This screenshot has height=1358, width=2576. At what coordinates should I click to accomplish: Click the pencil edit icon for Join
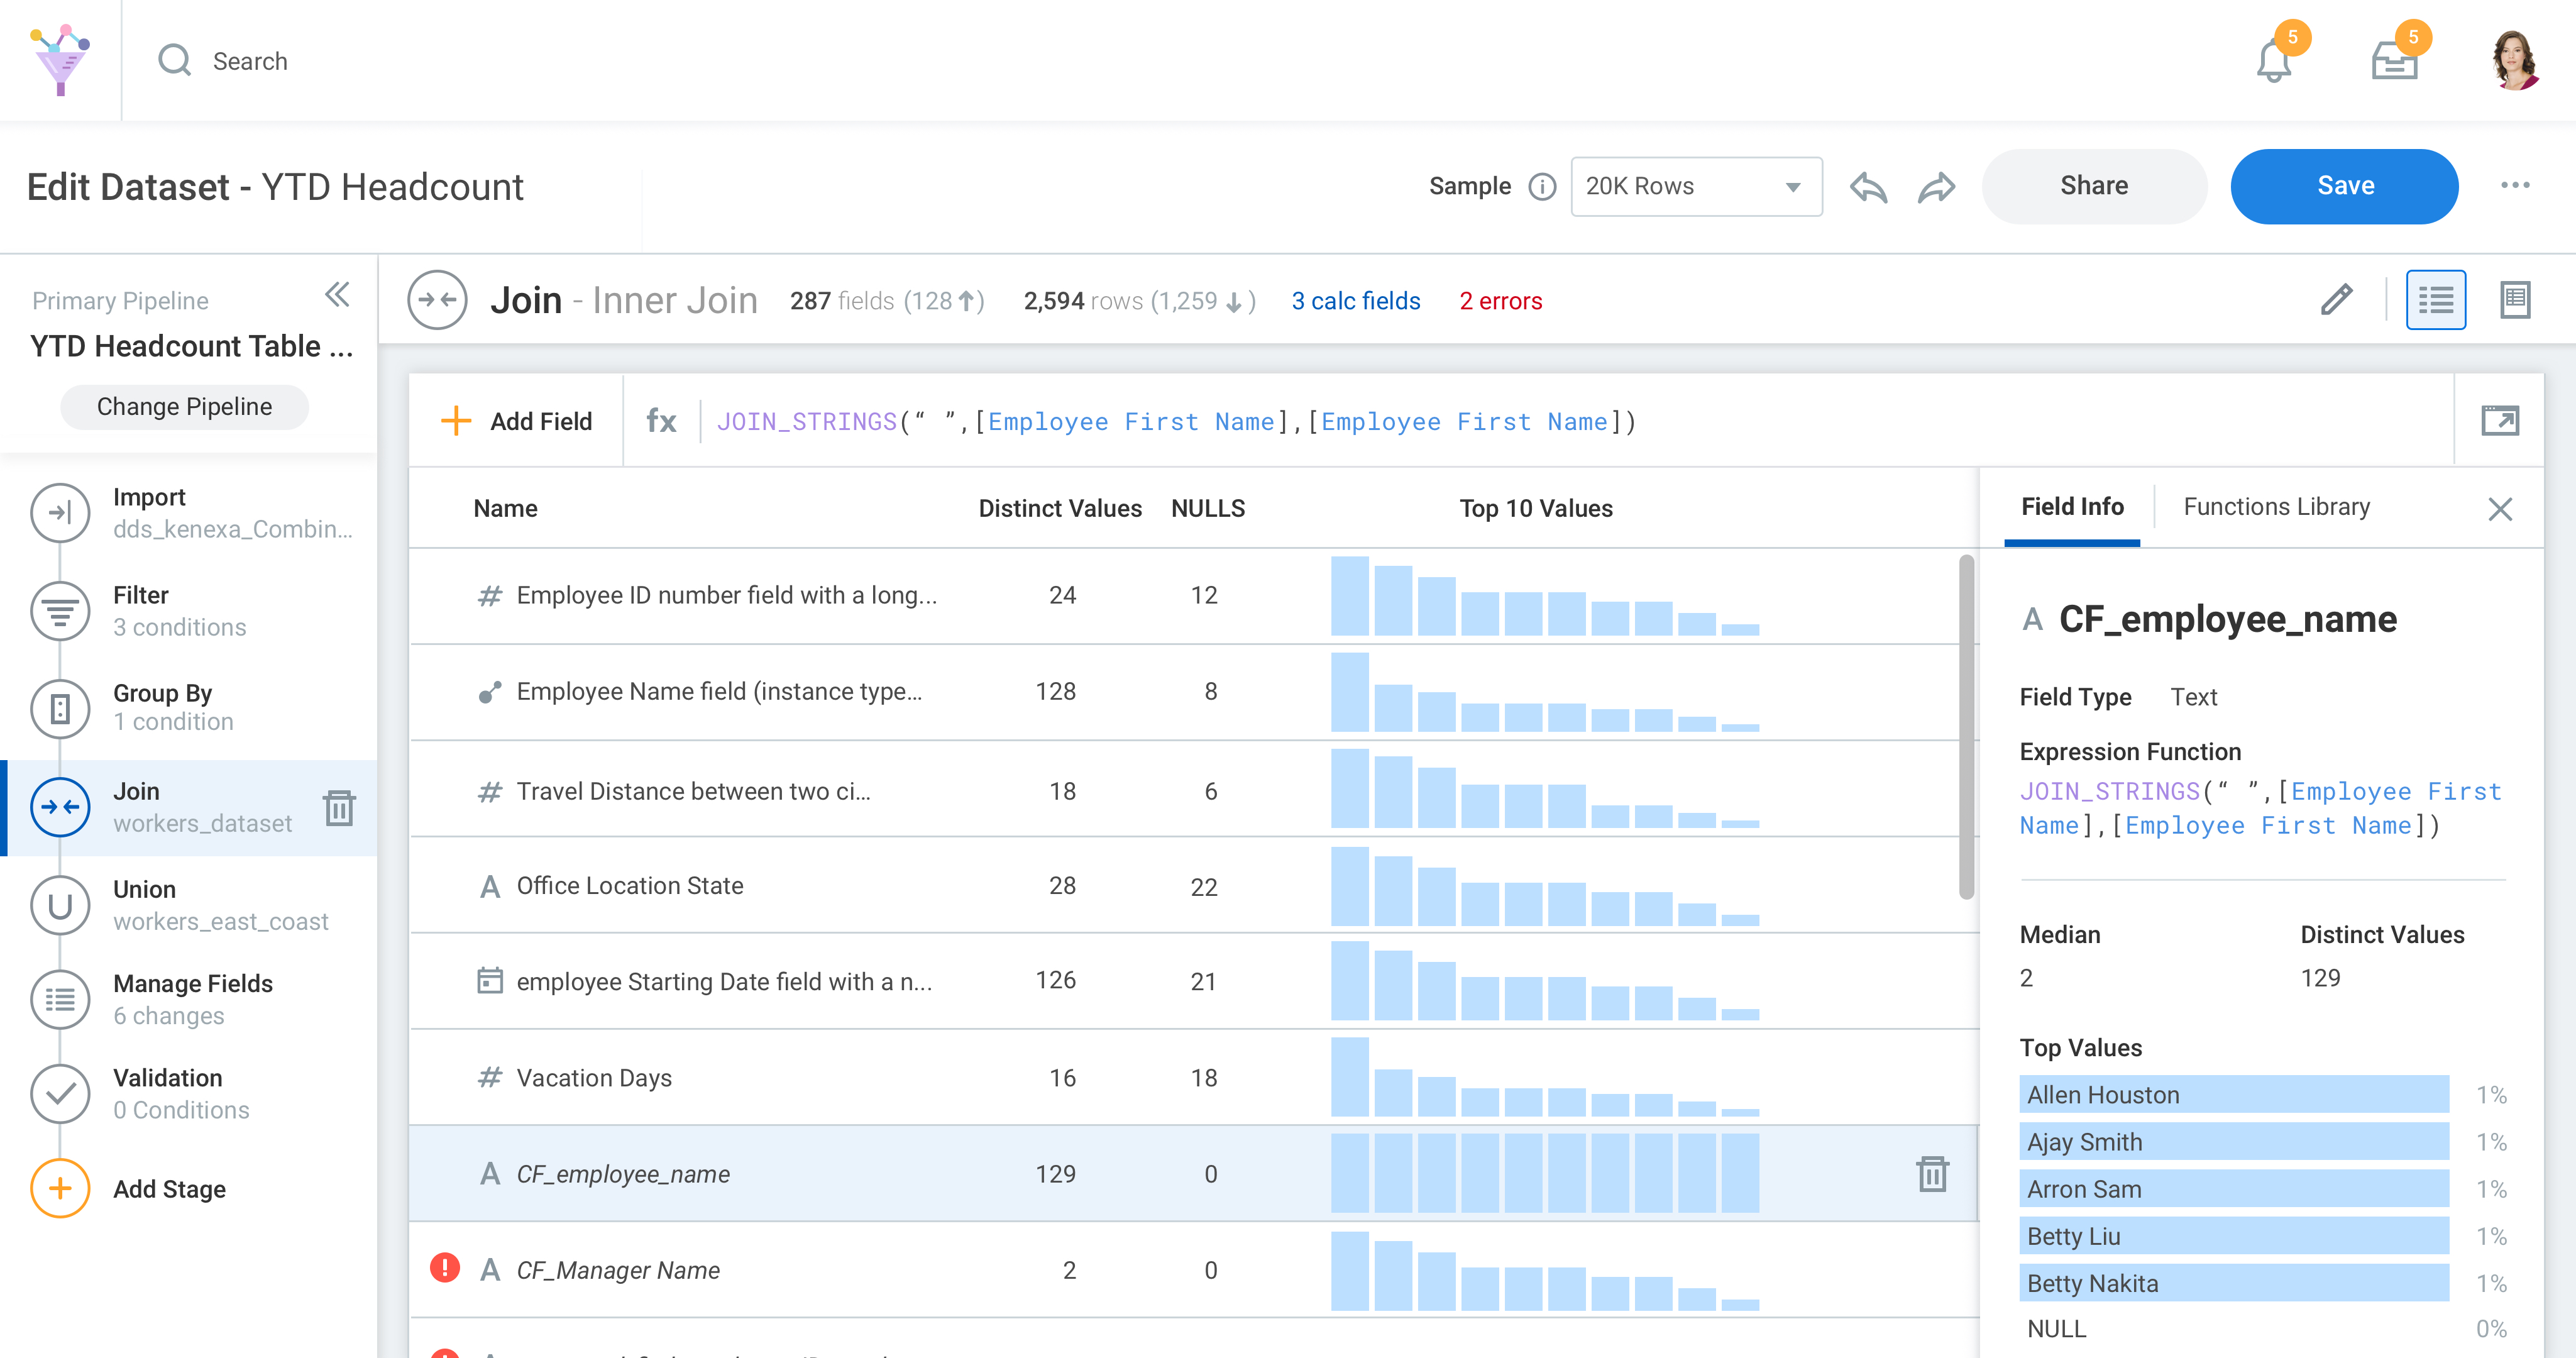[x=2336, y=300]
